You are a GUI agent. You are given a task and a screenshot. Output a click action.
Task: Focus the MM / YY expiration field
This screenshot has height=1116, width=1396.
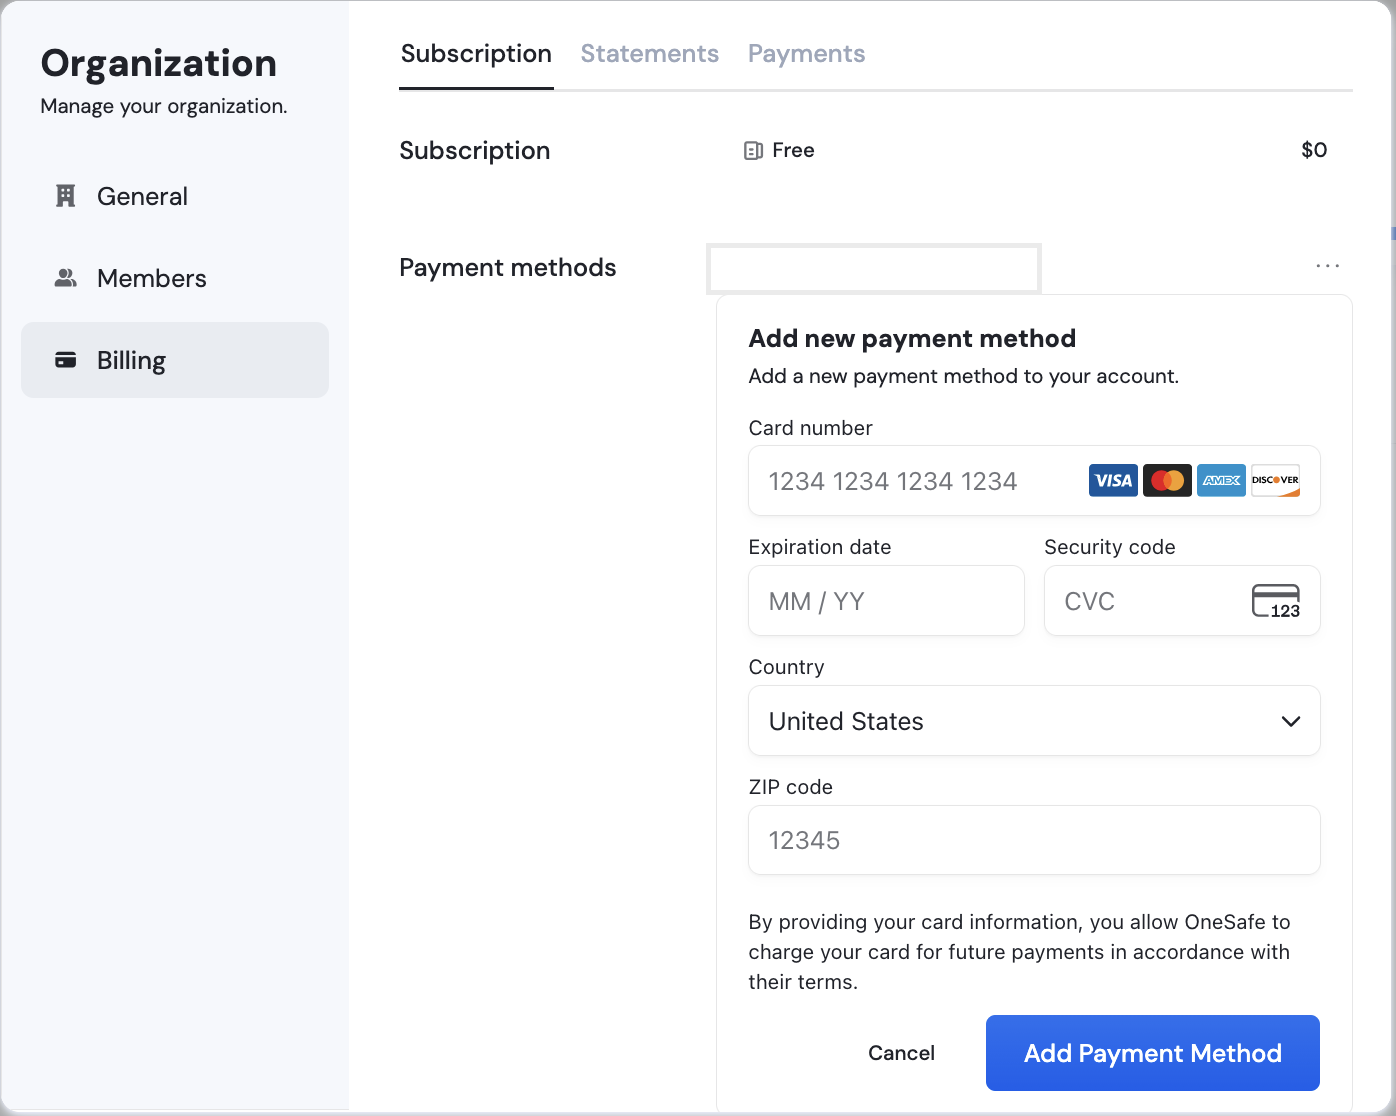[886, 601]
